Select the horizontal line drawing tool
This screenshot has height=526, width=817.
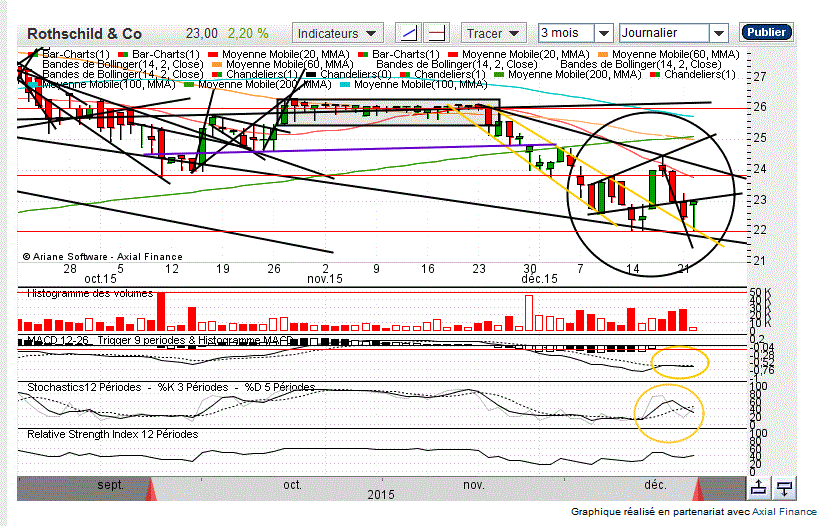coord(434,33)
